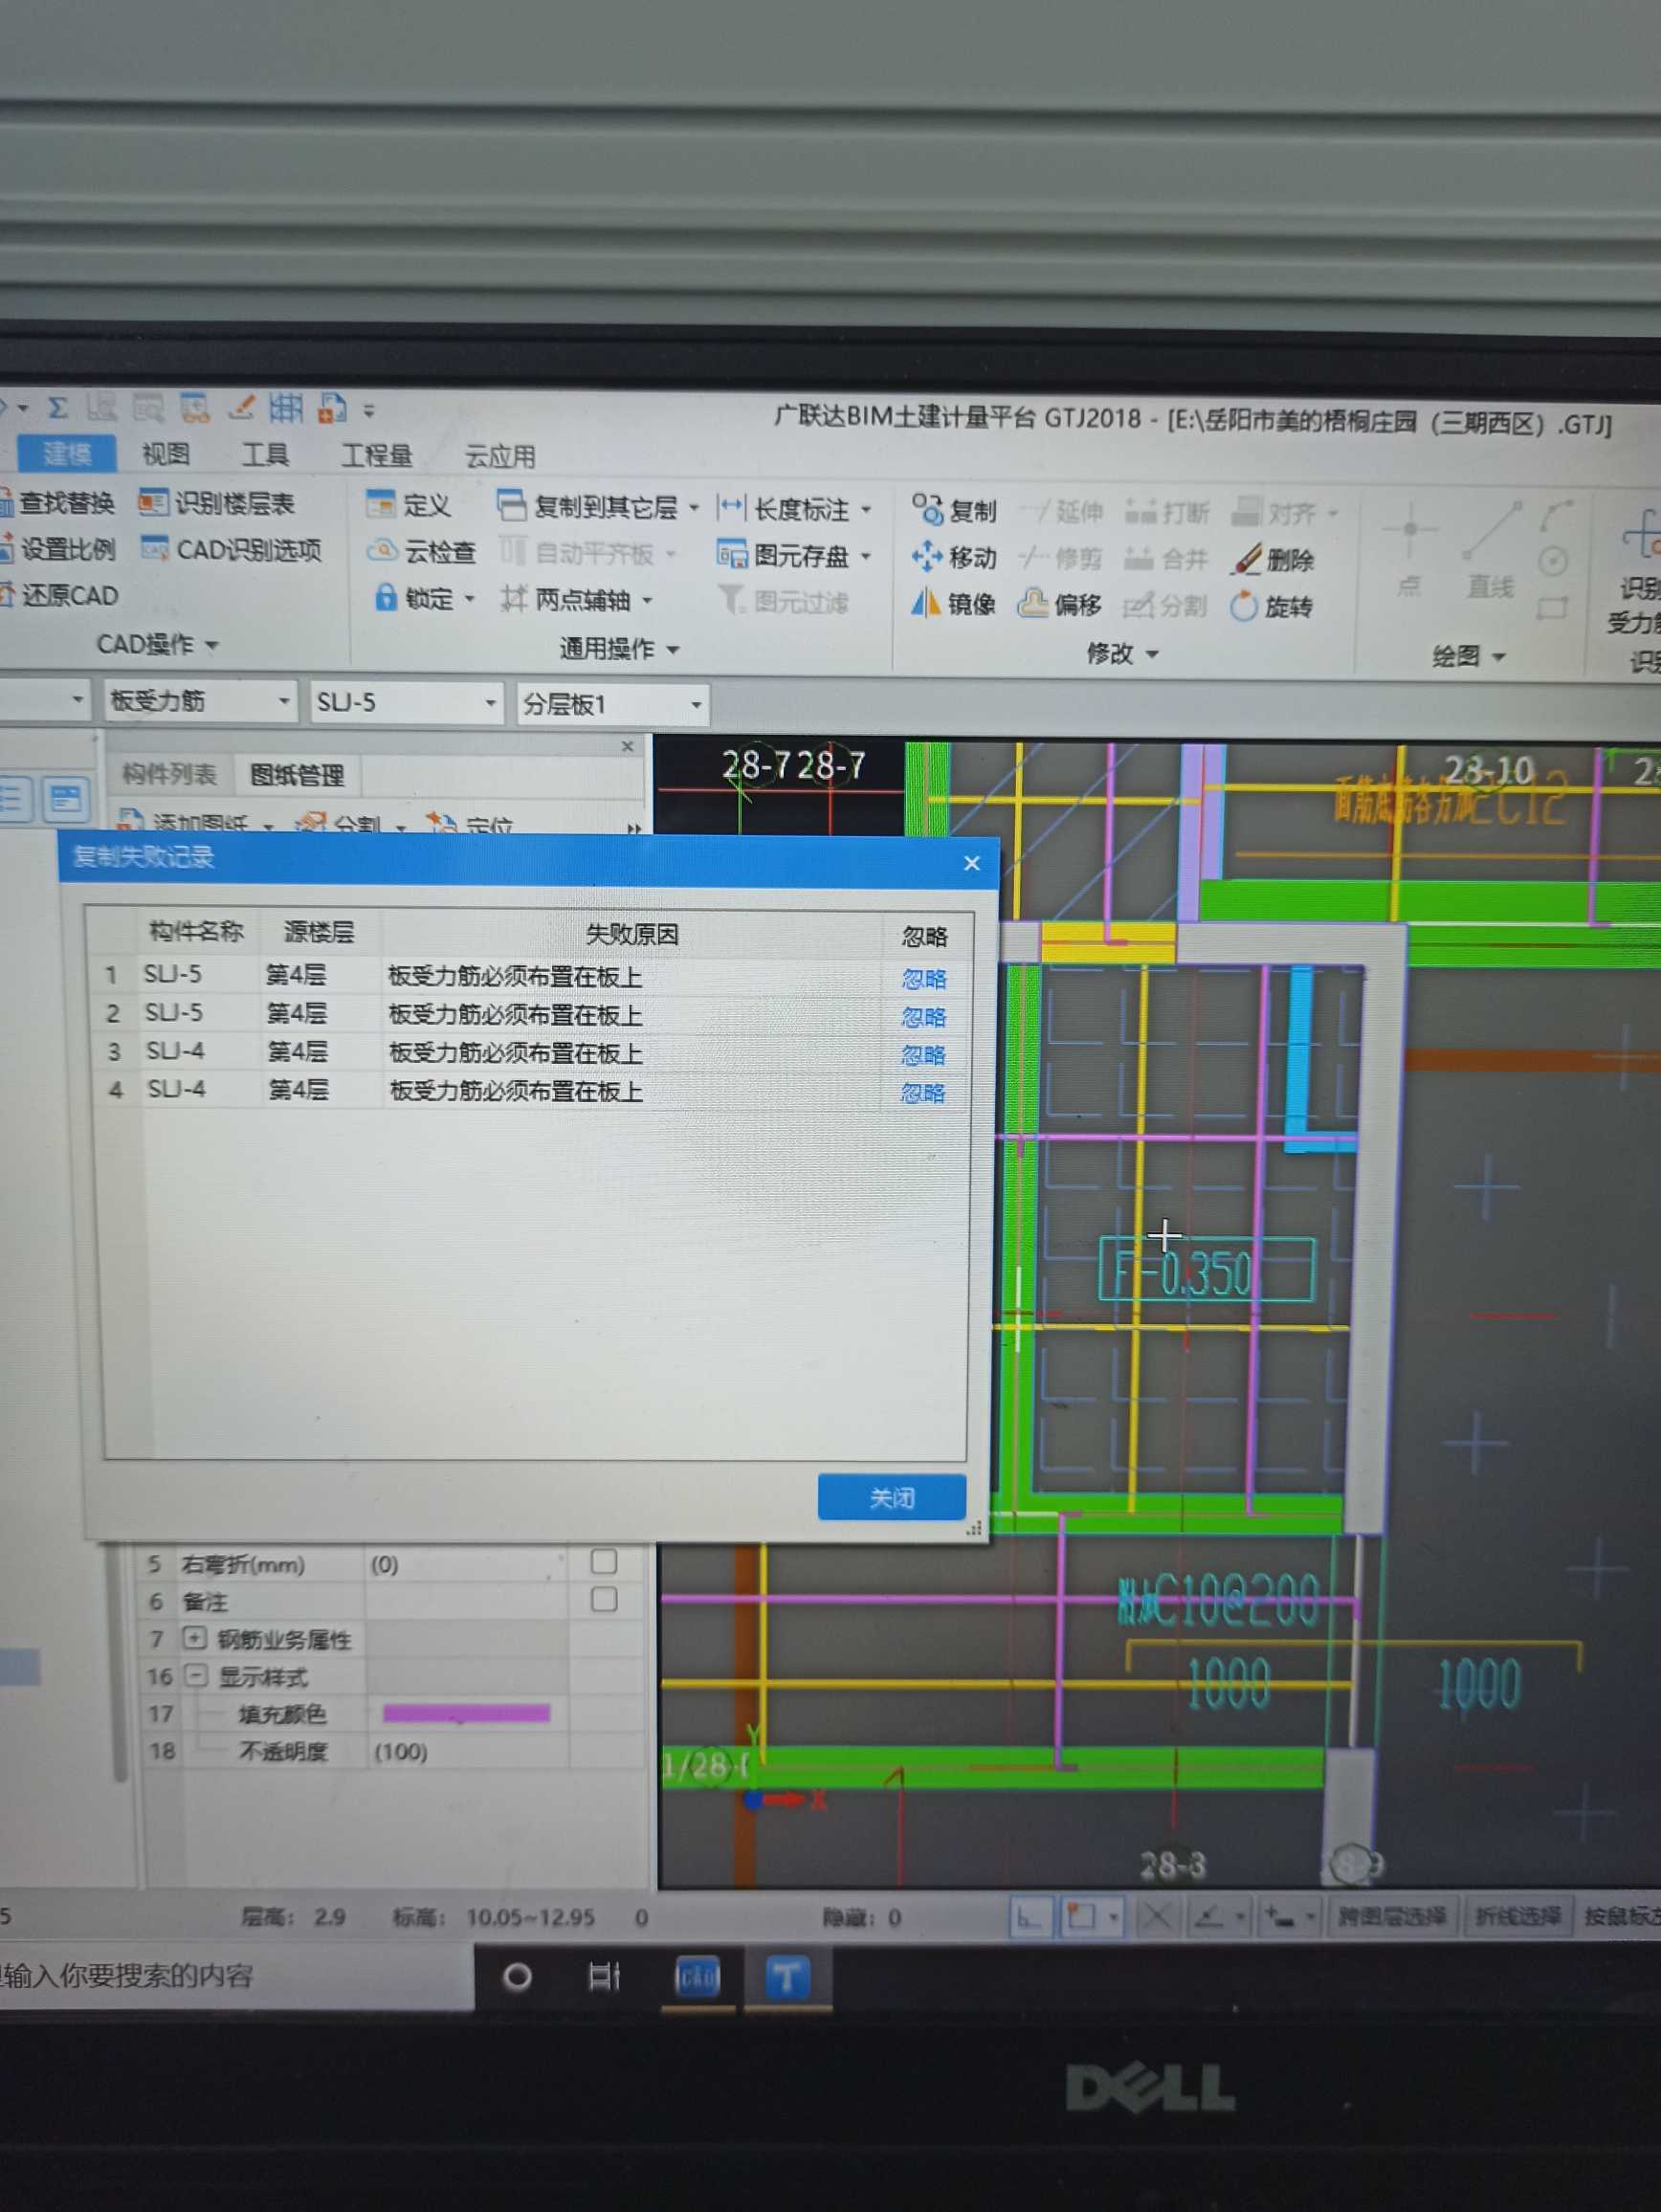The width and height of the screenshot is (1661, 2212).
Task: Select 两点辅轴 tool
Action: pos(576,600)
